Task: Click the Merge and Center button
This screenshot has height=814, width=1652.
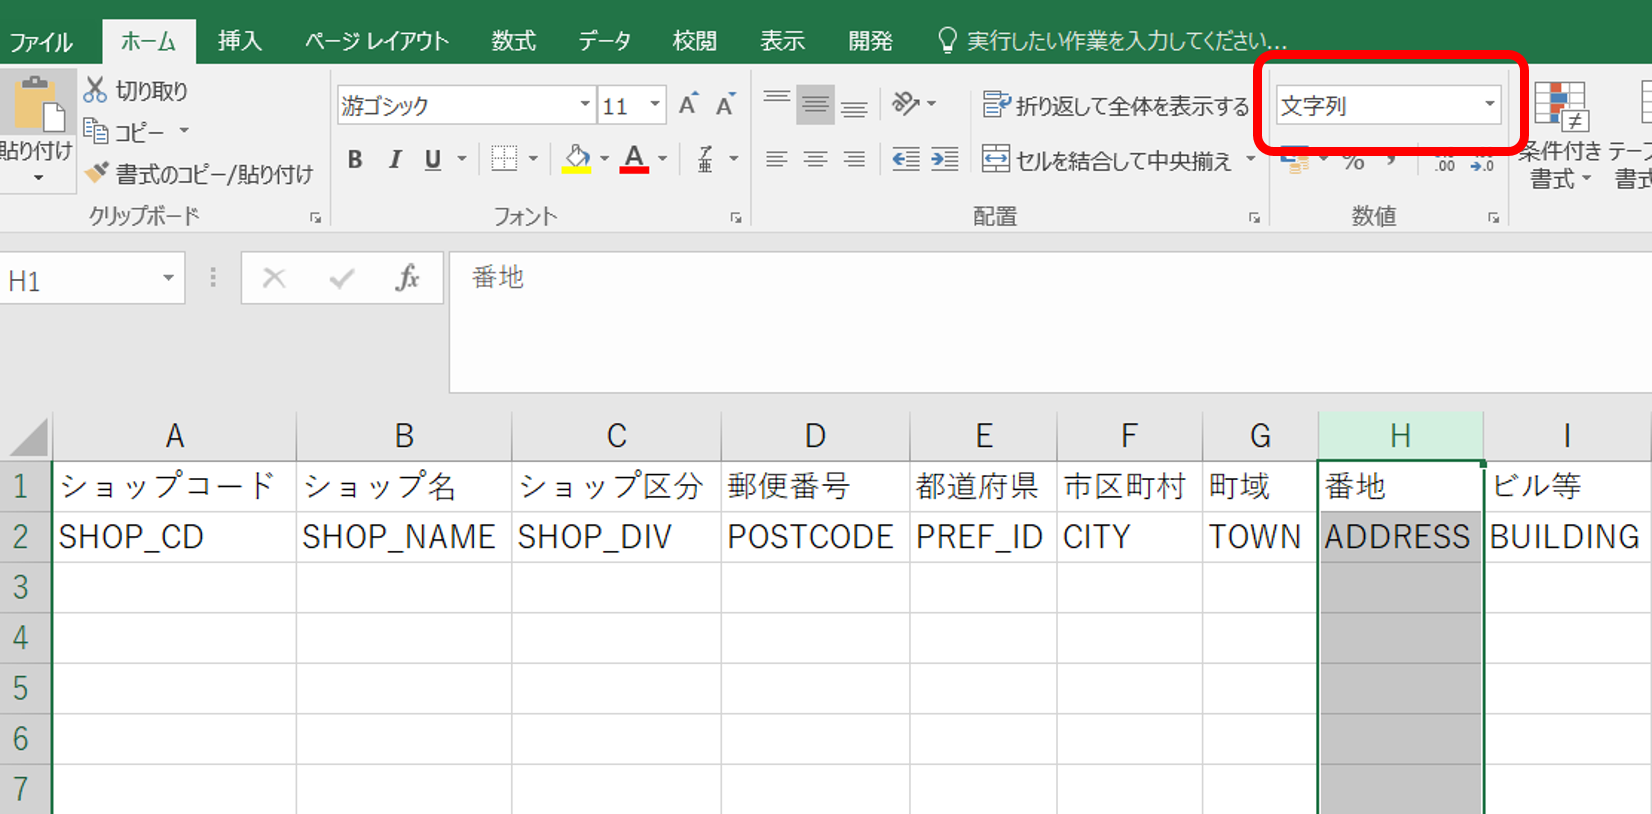Action: tap(1108, 160)
